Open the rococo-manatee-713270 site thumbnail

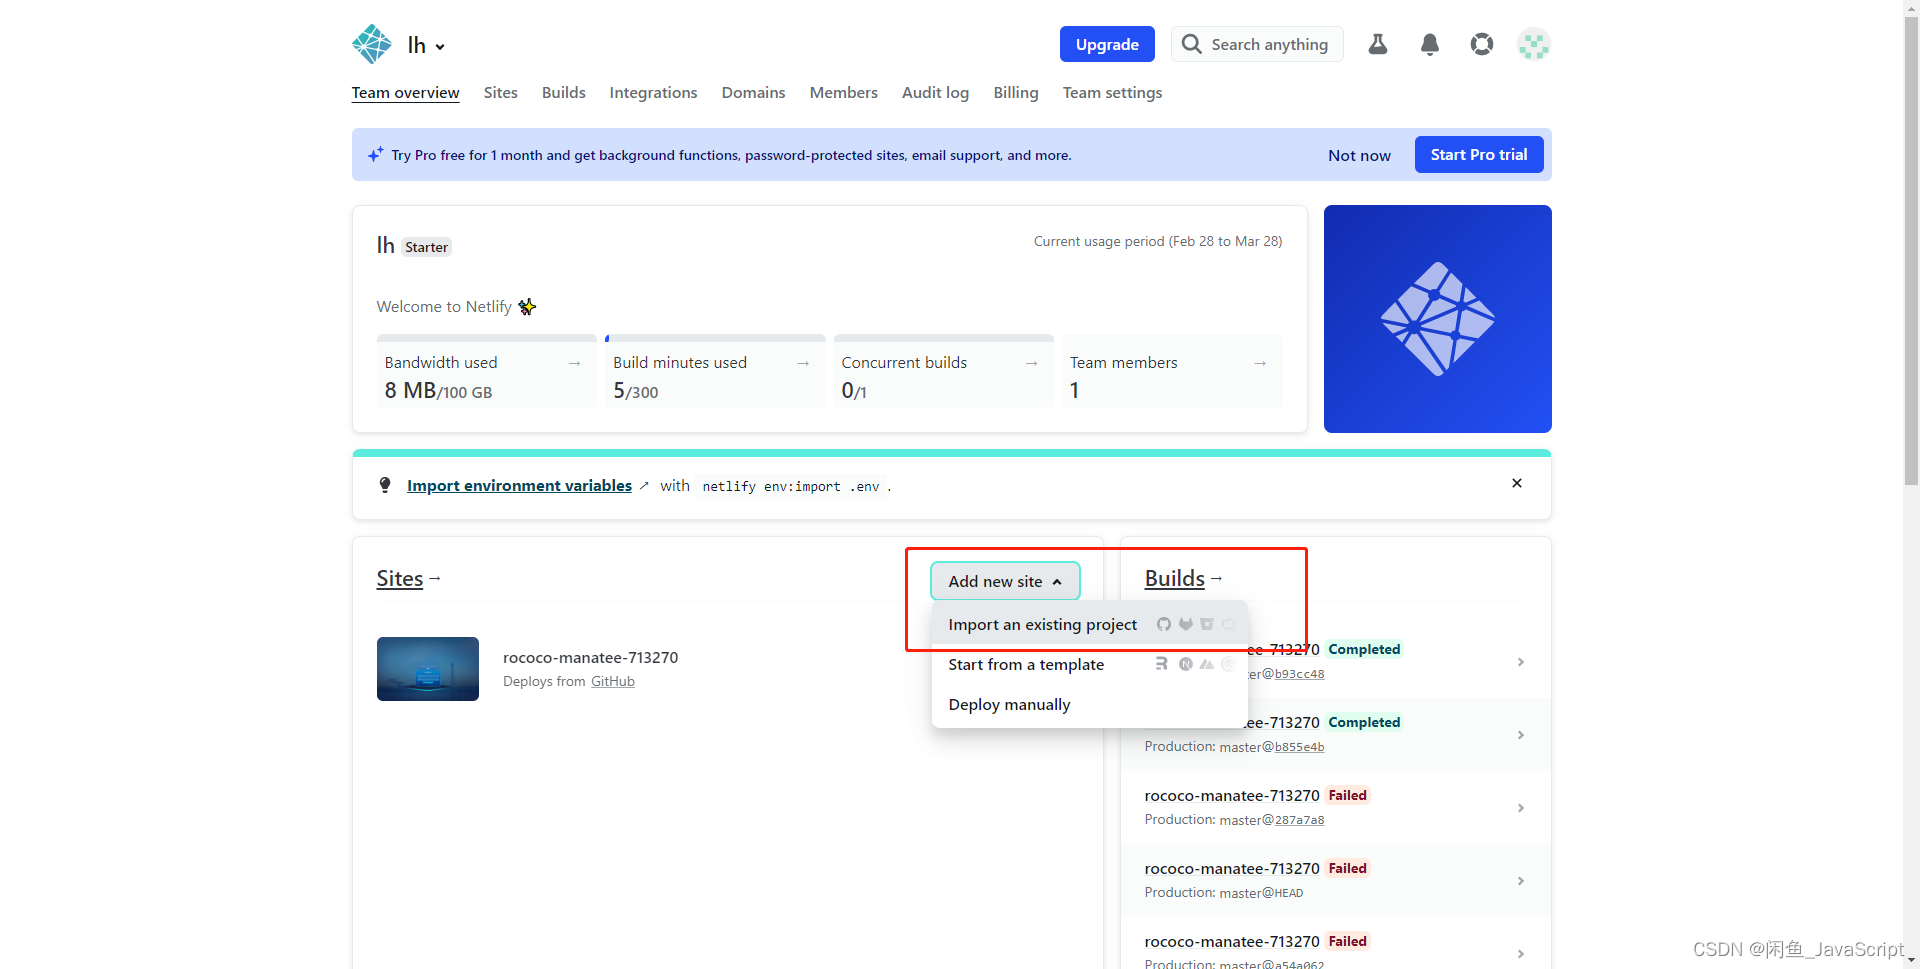428,669
